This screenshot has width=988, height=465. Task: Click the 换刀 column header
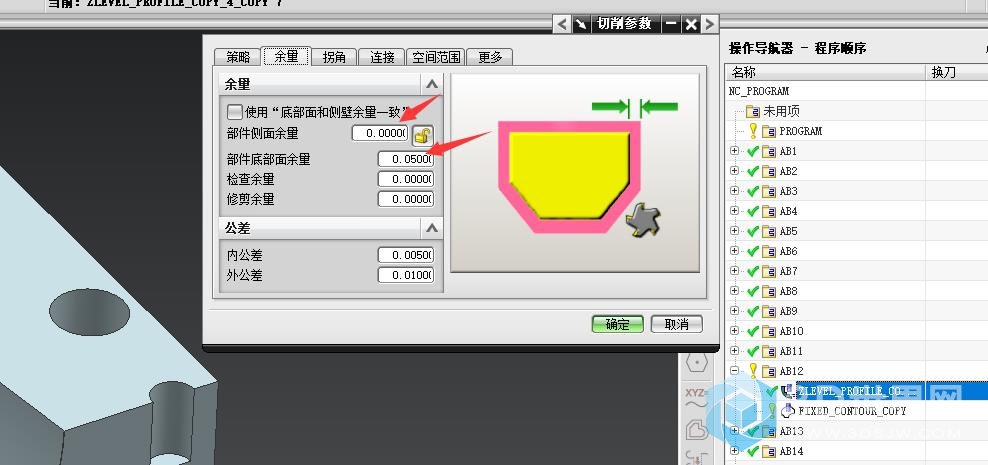coord(956,72)
